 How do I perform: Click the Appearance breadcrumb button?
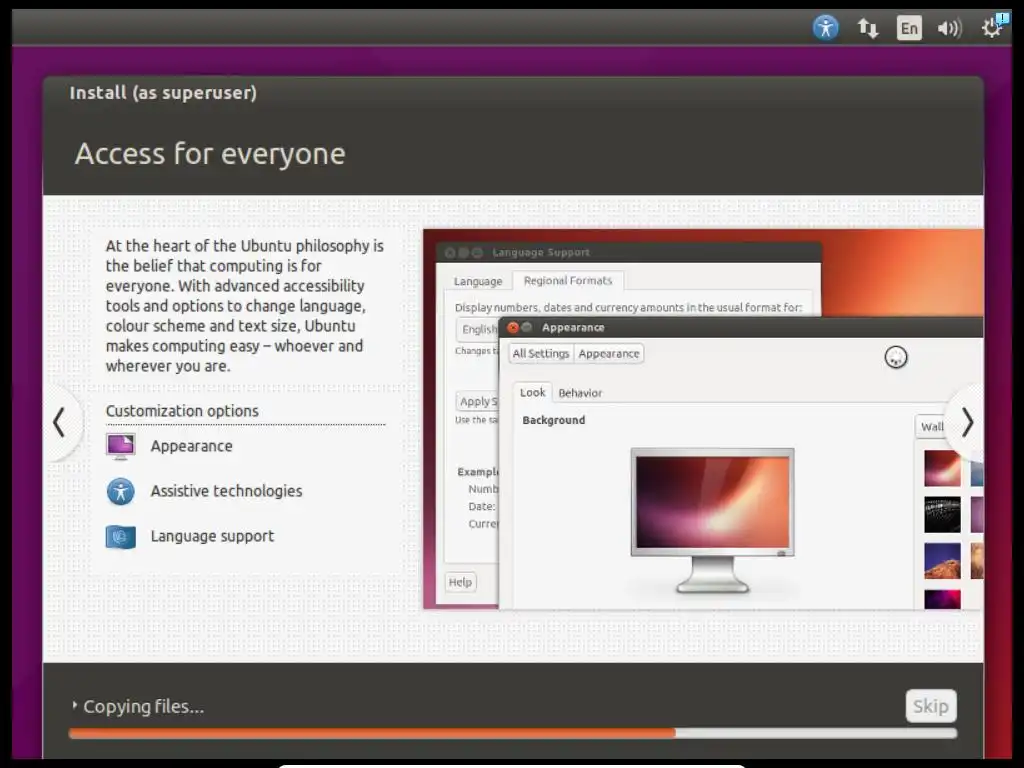pyautogui.click(x=609, y=353)
